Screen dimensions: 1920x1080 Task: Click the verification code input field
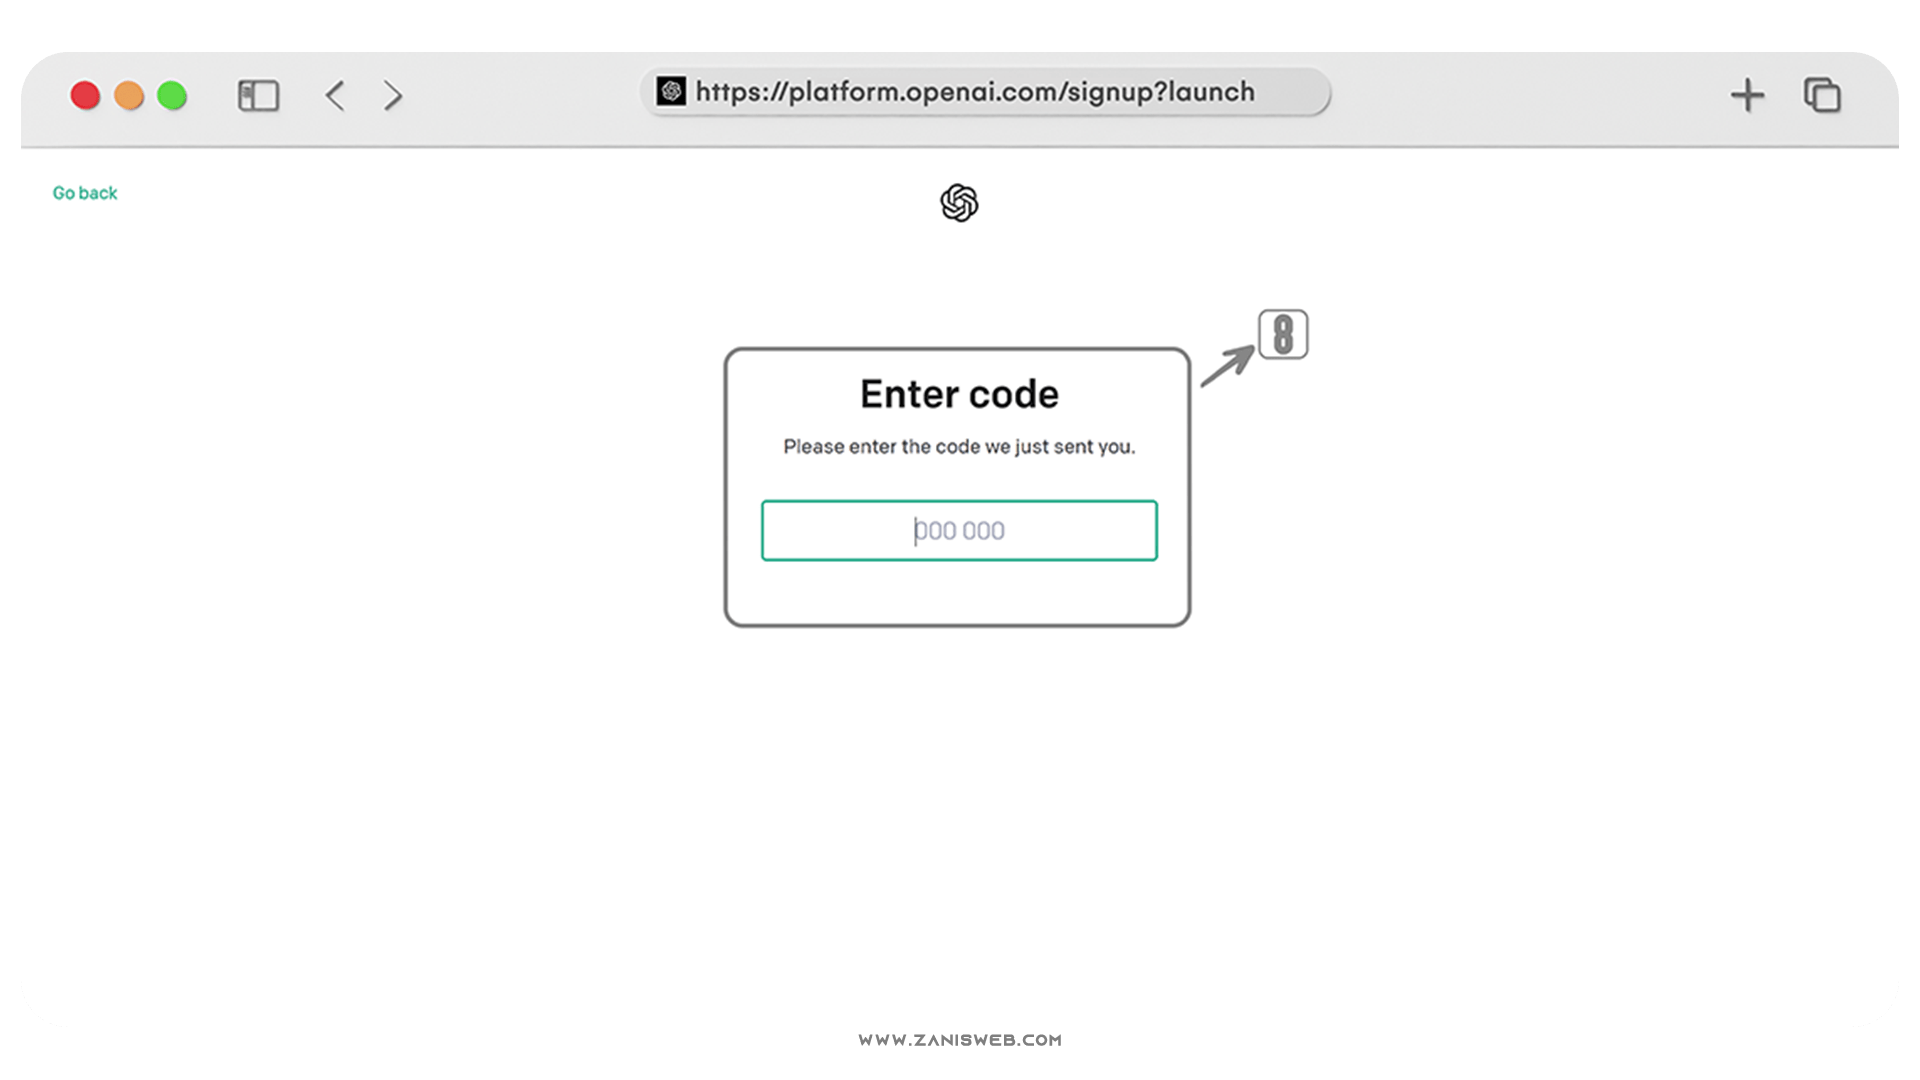point(959,529)
